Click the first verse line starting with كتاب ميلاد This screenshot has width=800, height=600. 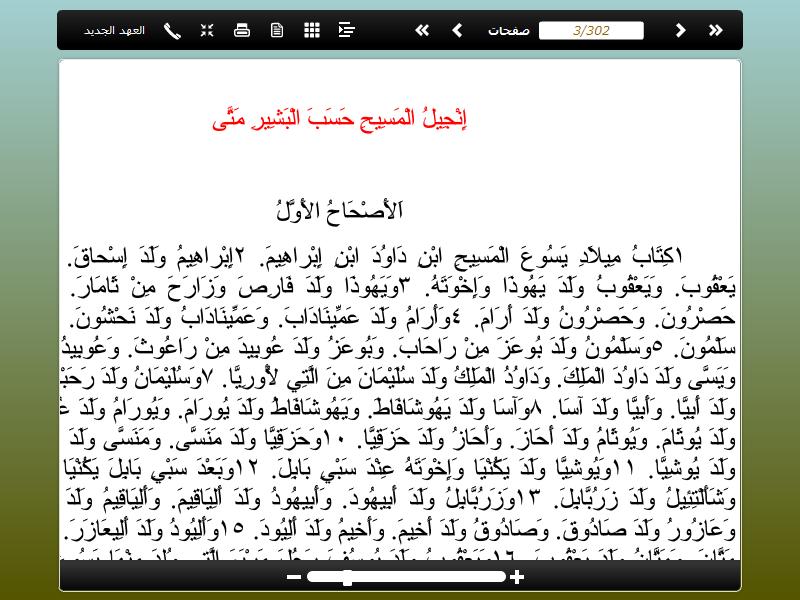pos(400,255)
